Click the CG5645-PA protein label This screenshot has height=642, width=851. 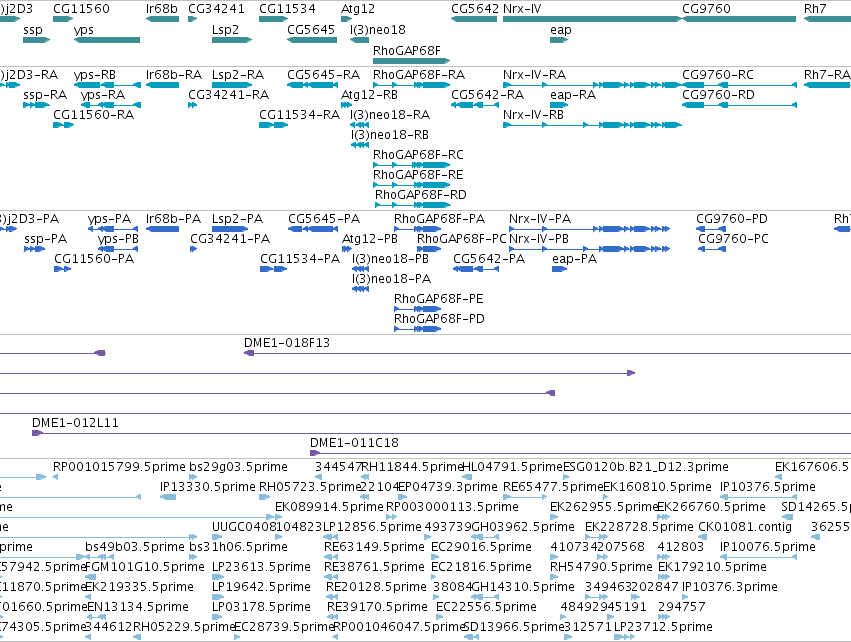pos(324,219)
